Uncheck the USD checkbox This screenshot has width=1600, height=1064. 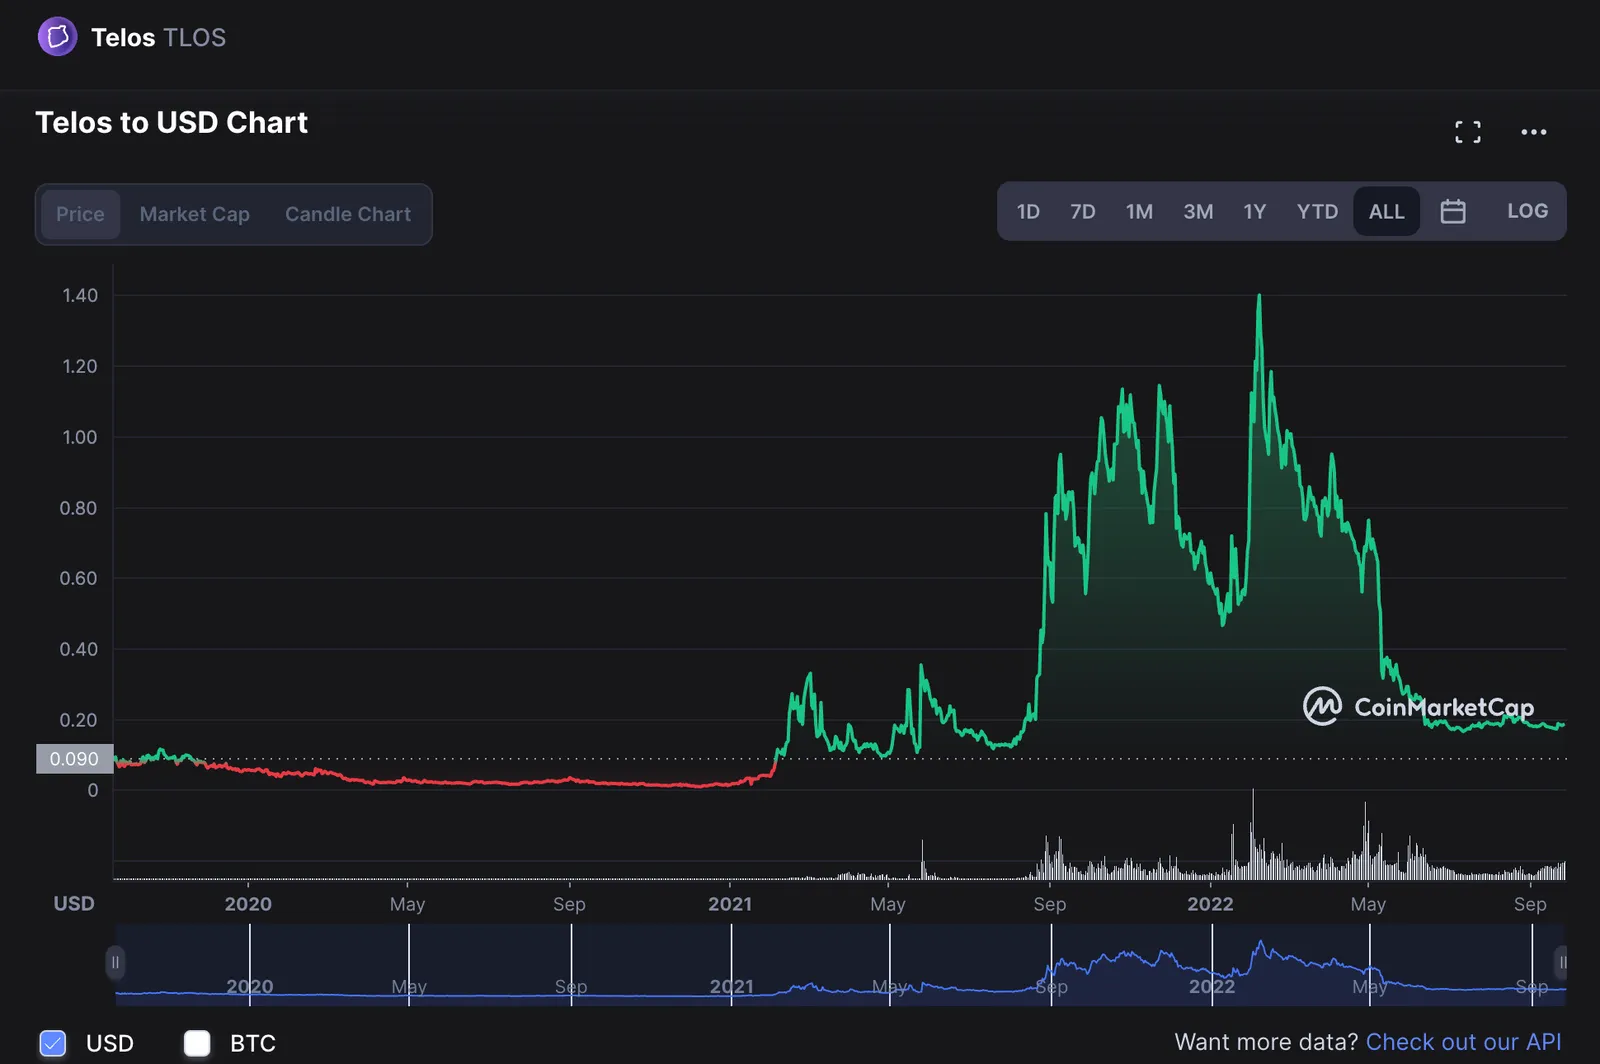pos(53,1043)
